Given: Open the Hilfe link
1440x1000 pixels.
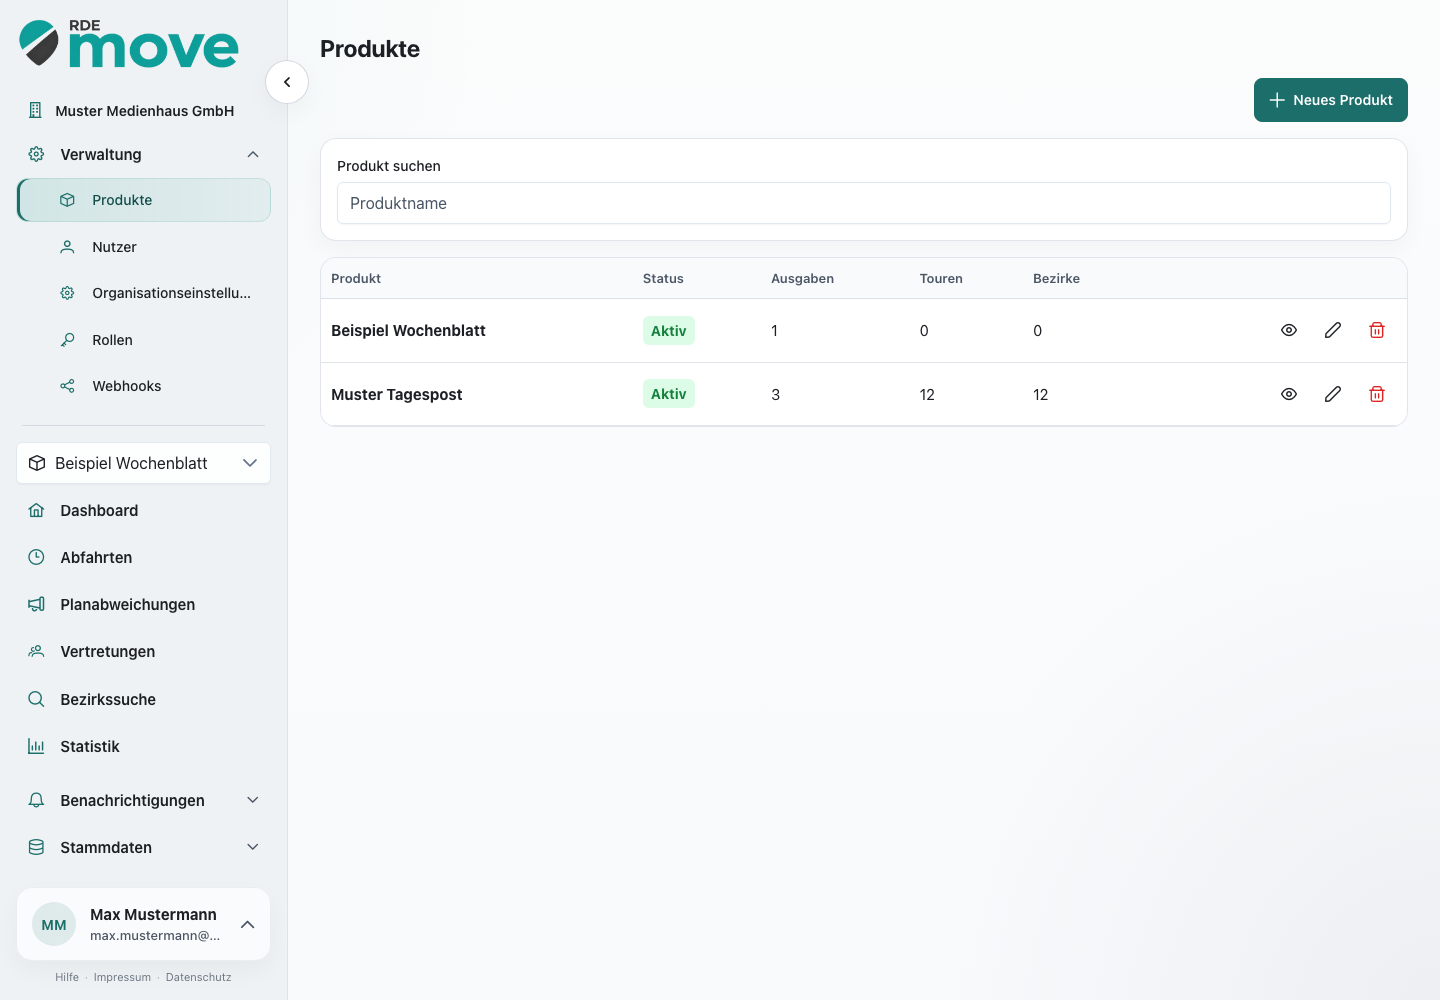Looking at the screenshot, I should 67,977.
